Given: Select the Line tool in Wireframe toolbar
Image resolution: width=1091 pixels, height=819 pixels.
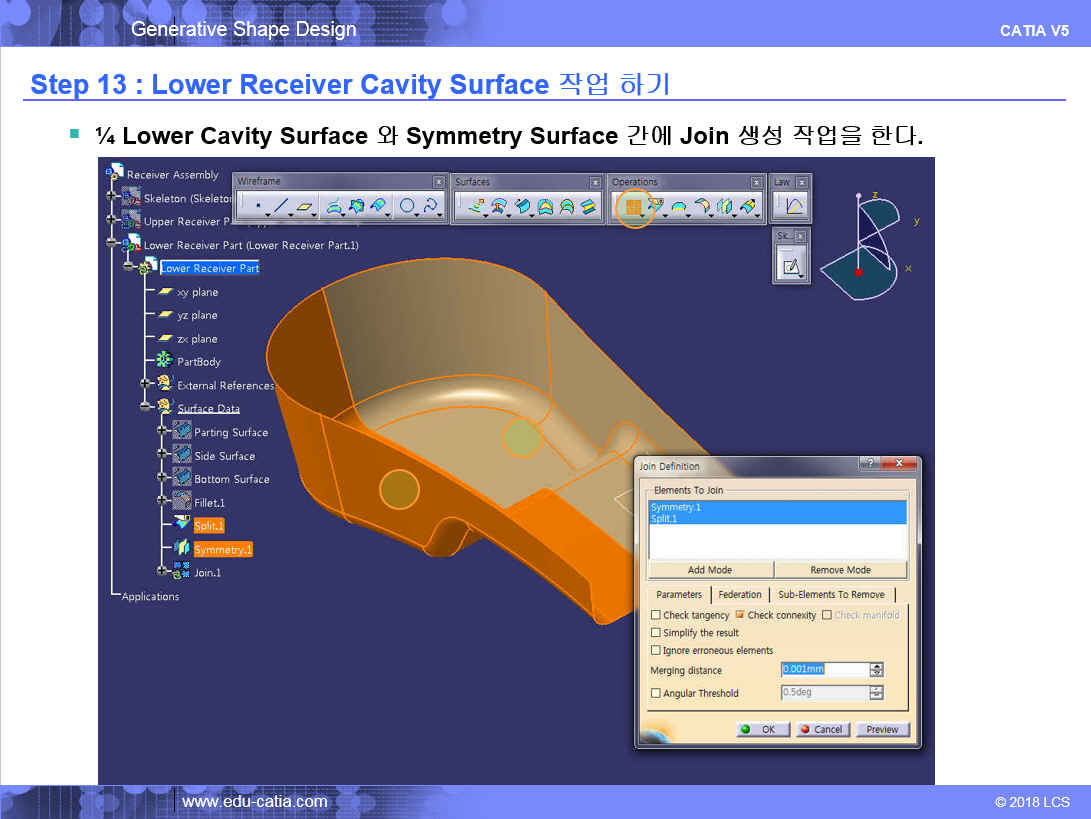Looking at the screenshot, I should [x=281, y=207].
